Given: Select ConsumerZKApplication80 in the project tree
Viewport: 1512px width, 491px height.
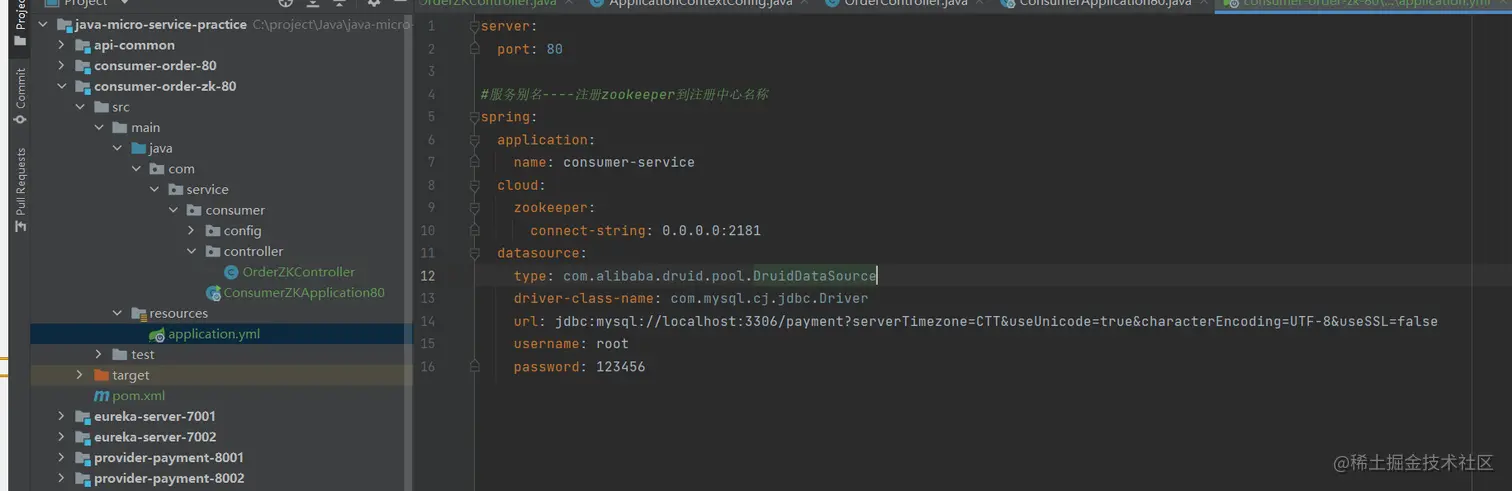Looking at the screenshot, I should 304,293.
